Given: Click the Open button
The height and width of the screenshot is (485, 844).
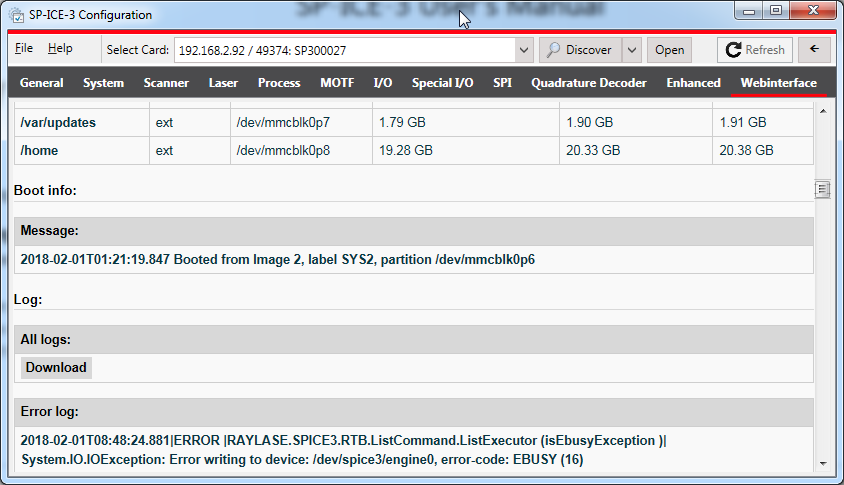Looking at the screenshot, I should (669, 50).
